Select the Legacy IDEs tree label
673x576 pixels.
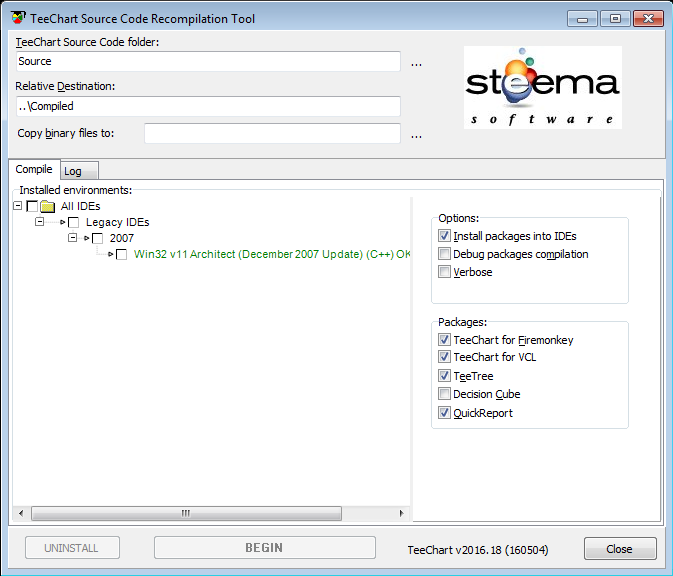pos(118,222)
